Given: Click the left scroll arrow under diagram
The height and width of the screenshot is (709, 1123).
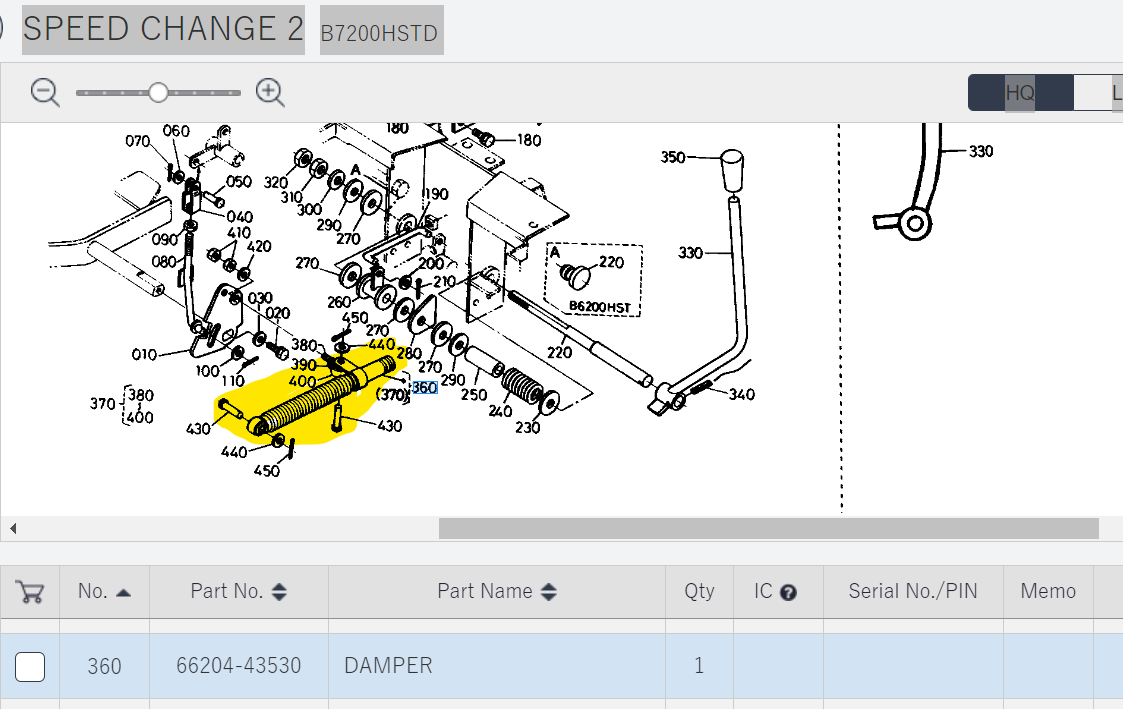Looking at the screenshot, I should [13, 528].
